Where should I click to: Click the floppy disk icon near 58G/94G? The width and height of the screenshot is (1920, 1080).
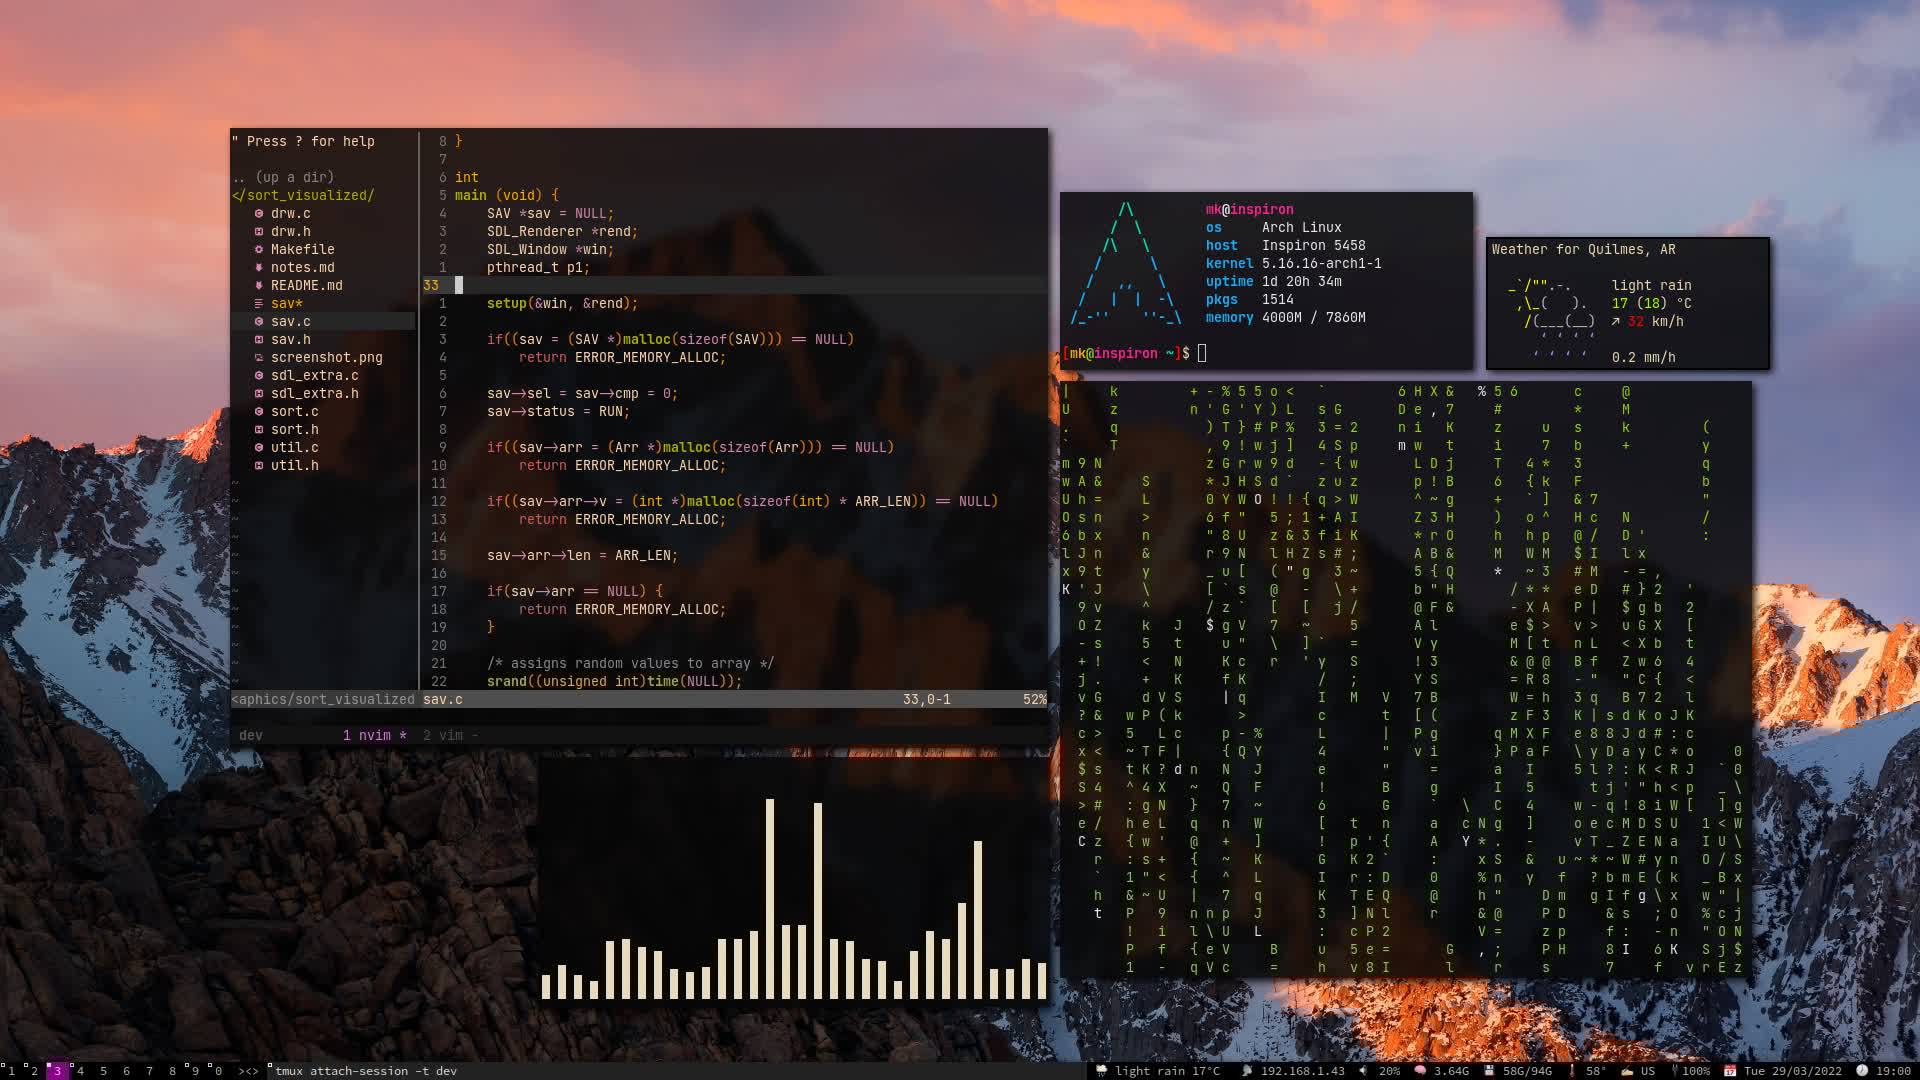coord(1488,1070)
